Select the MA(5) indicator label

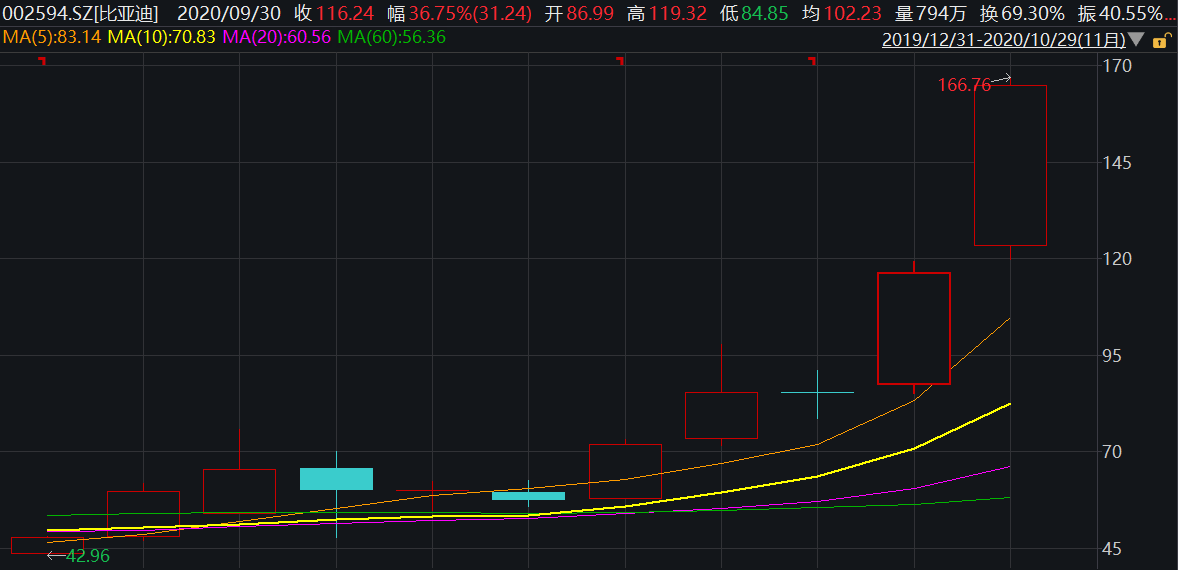coord(51,37)
